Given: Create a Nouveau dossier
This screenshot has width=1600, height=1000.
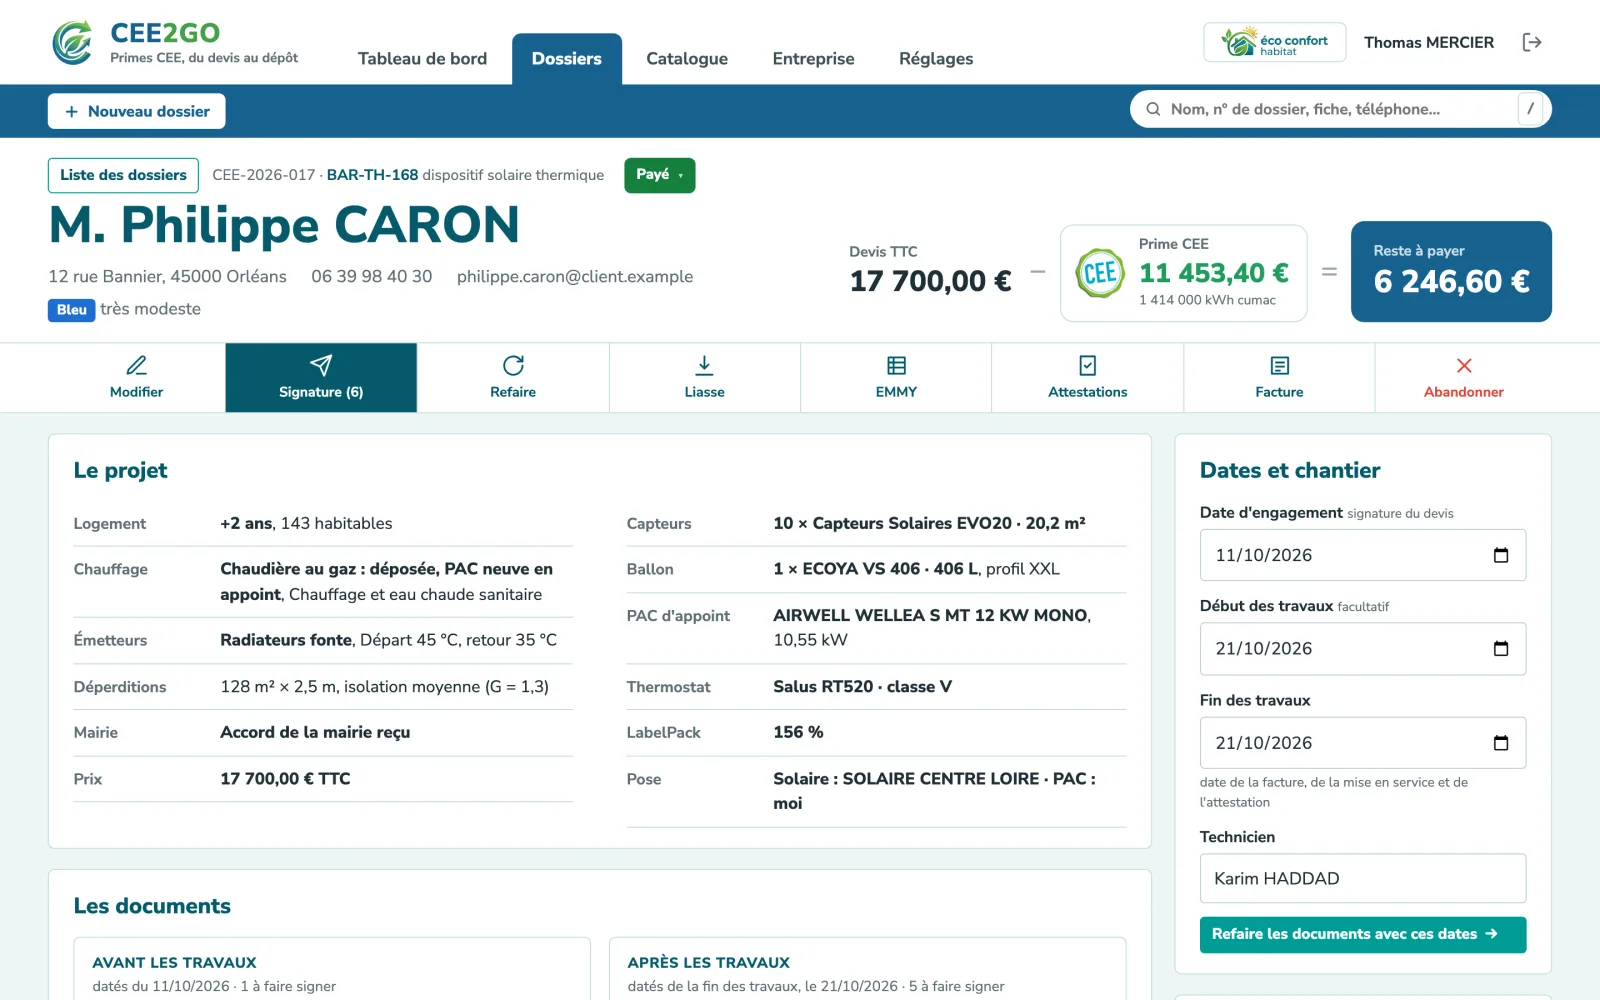Looking at the screenshot, I should 137,111.
